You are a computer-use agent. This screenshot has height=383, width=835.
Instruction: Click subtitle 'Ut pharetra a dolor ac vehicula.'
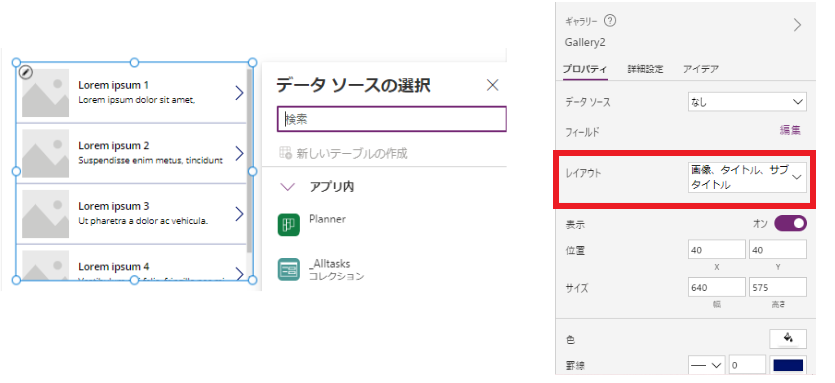[143, 221]
